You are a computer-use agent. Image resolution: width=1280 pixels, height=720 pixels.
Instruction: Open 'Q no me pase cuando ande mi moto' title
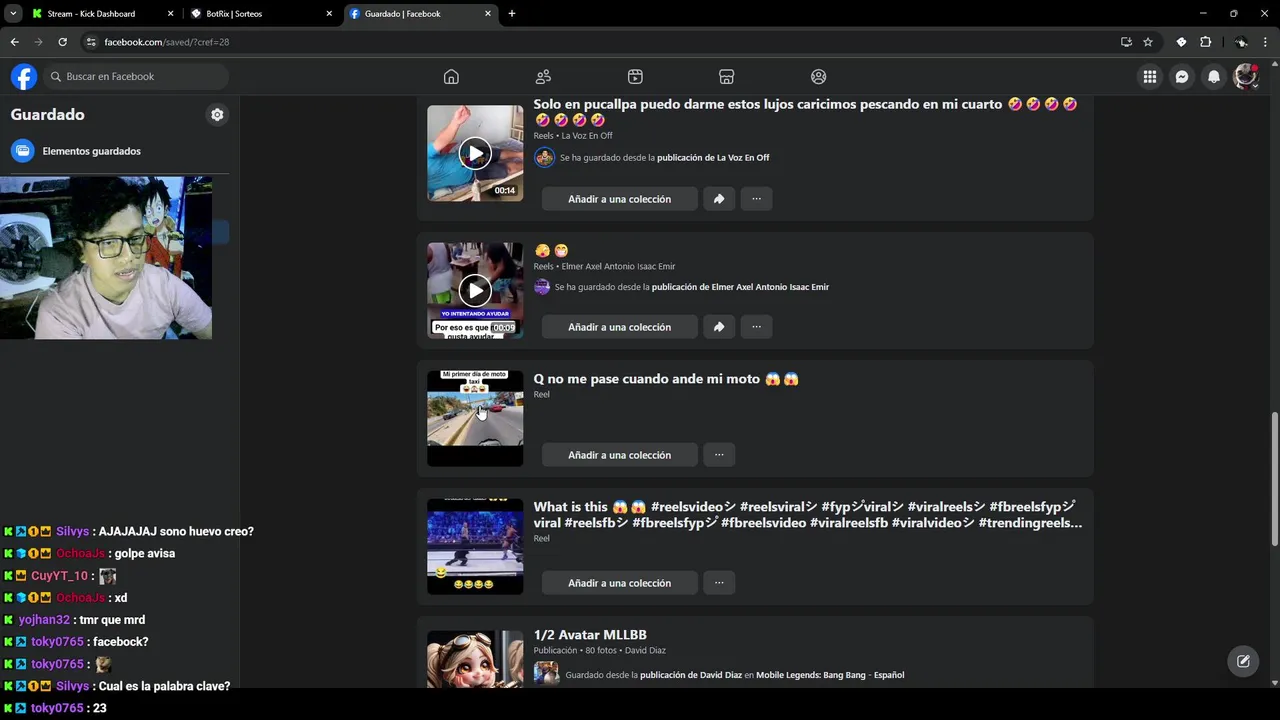click(666, 379)
